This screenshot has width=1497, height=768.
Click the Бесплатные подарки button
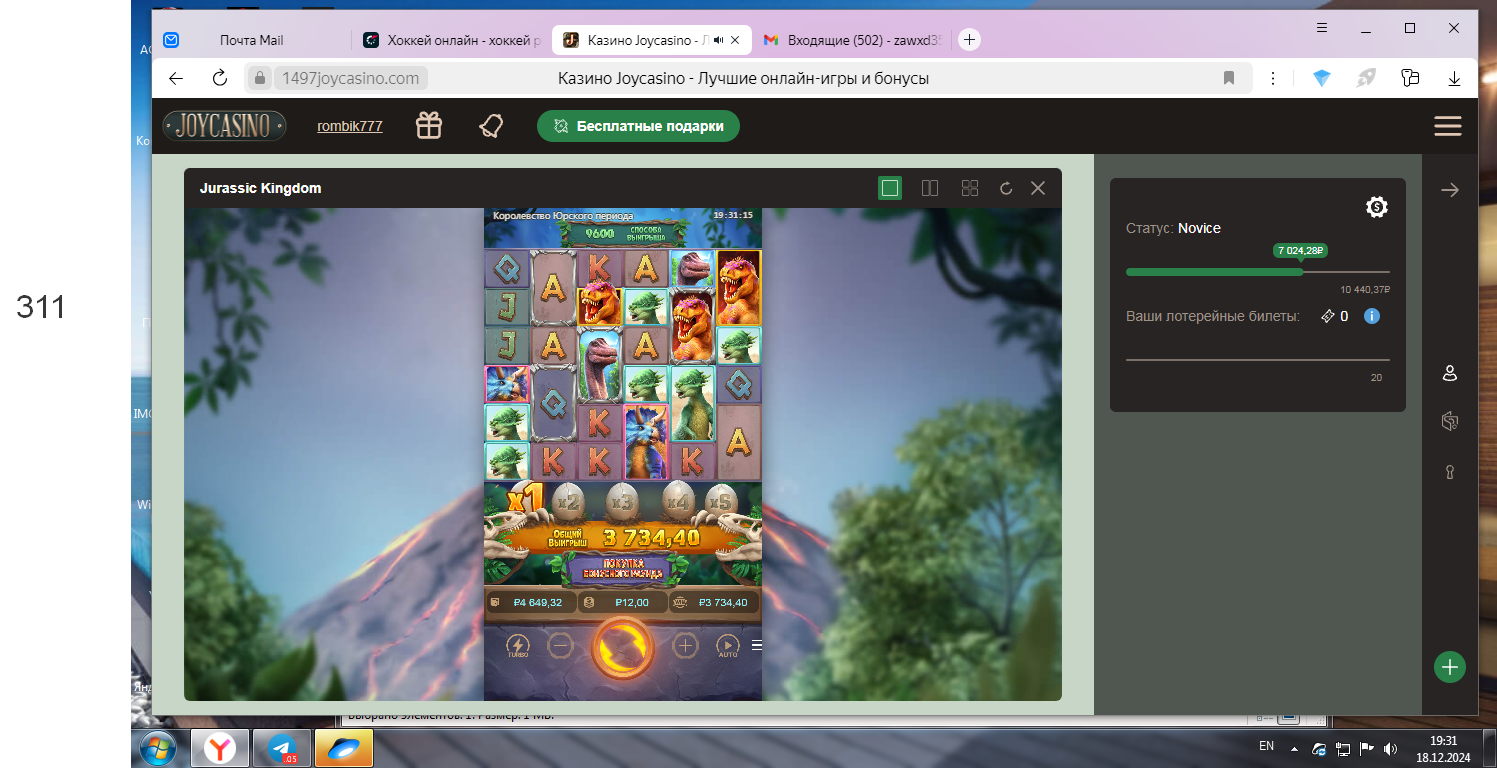(638, 126)
